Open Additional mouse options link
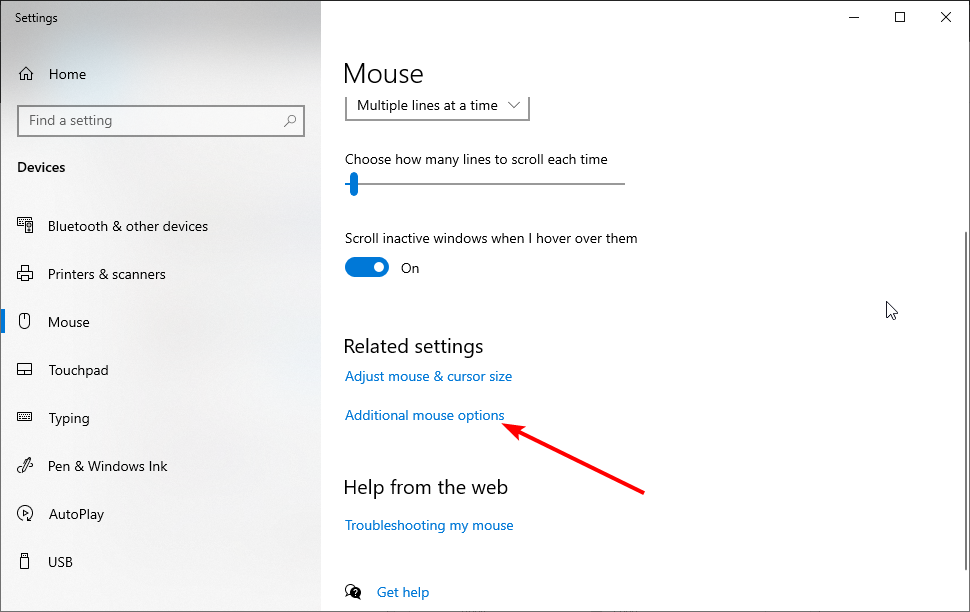This screenshot has width=970, height=612. point(424,415)
